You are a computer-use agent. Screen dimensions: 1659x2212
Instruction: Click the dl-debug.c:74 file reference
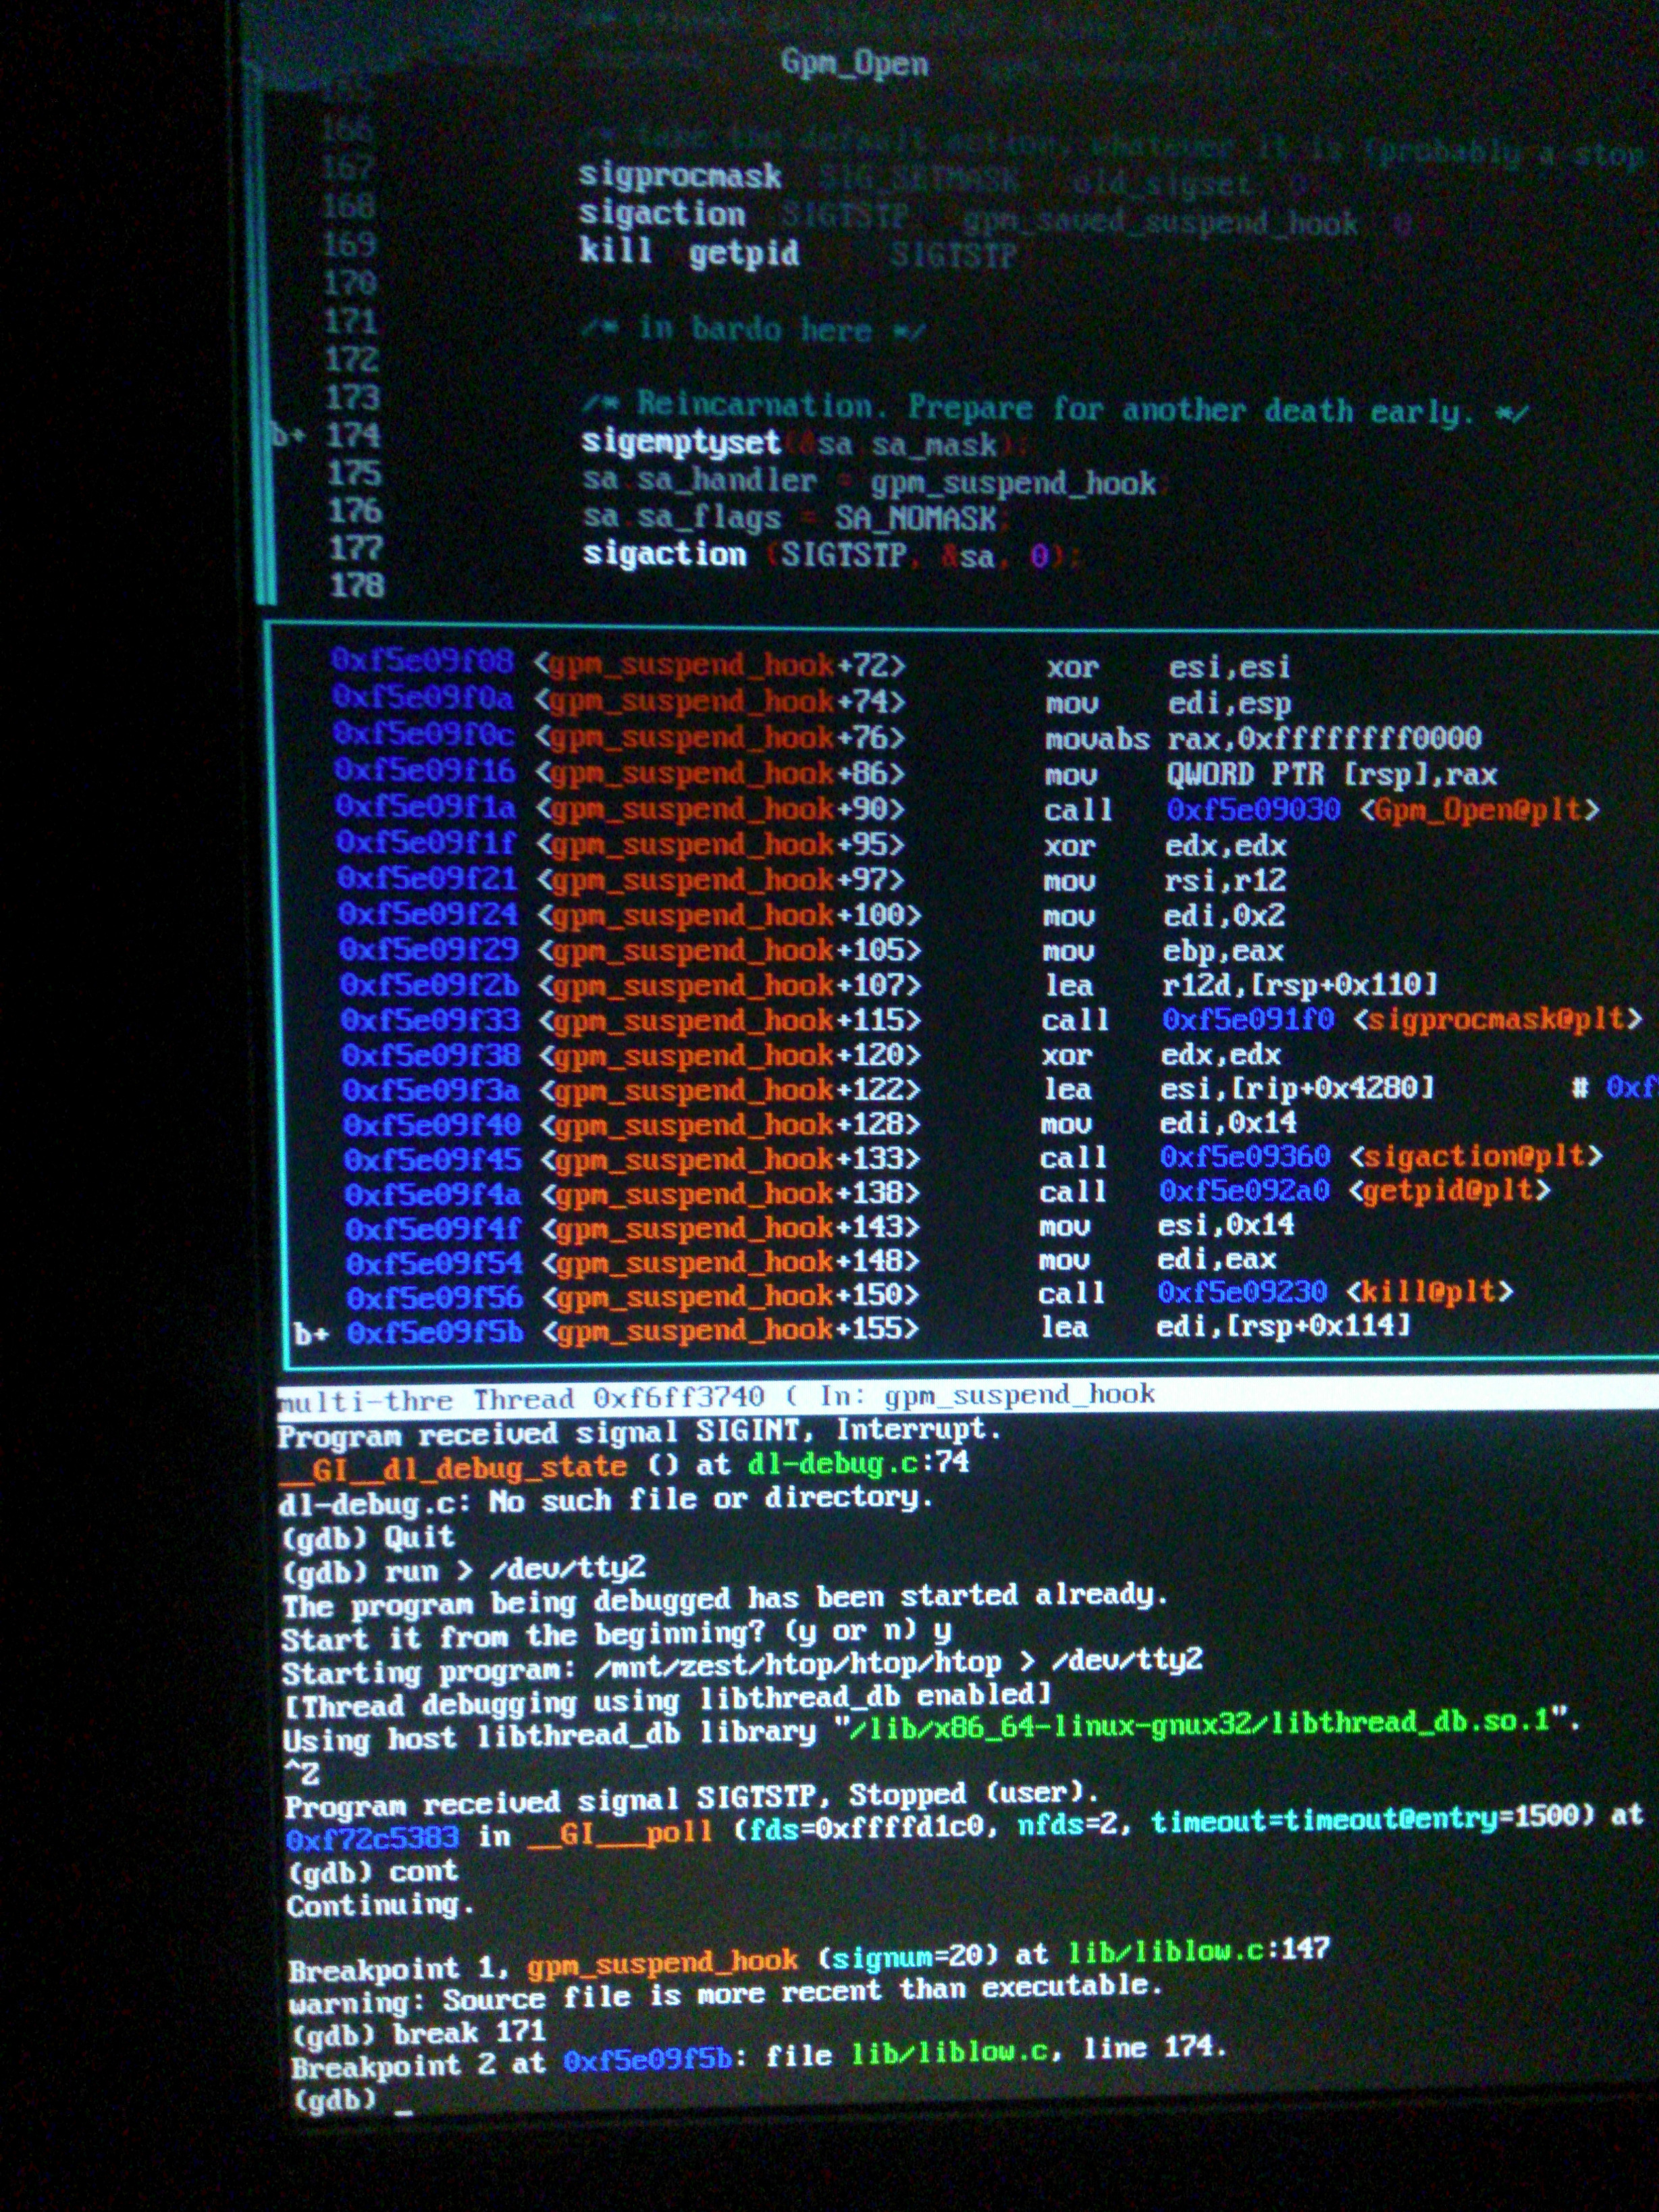click(858, 1463)
